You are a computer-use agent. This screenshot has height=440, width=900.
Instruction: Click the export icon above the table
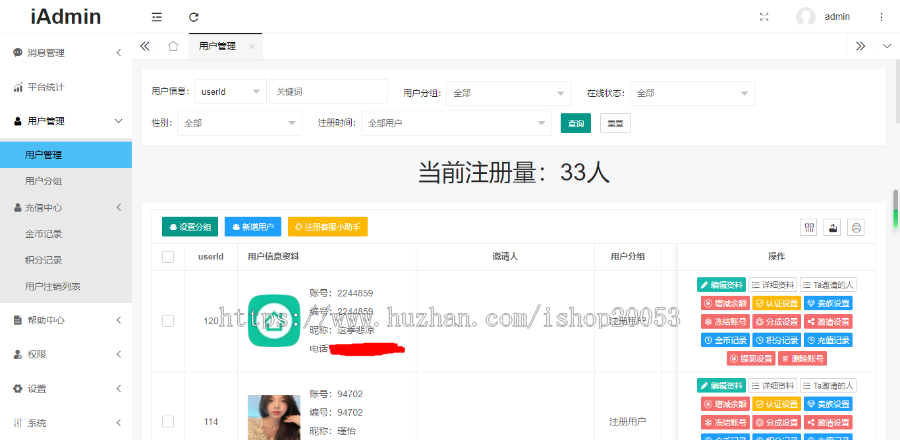(x=832, y=228)
